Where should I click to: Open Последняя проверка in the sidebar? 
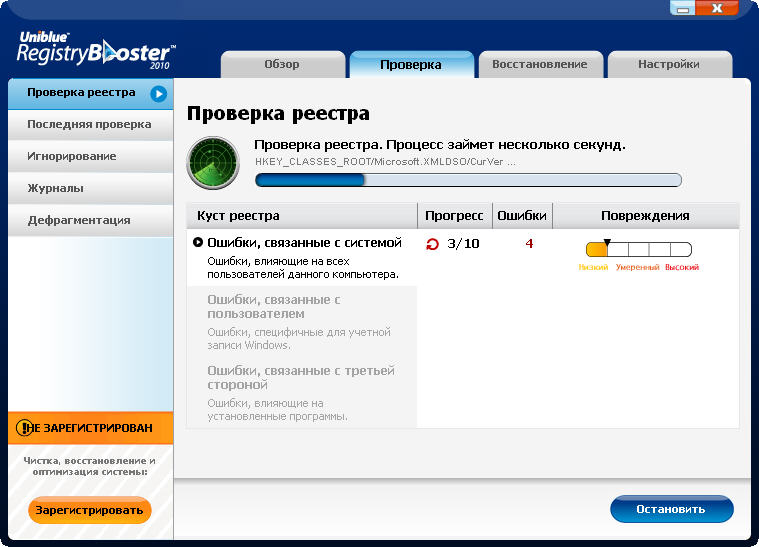pos(91,125)
